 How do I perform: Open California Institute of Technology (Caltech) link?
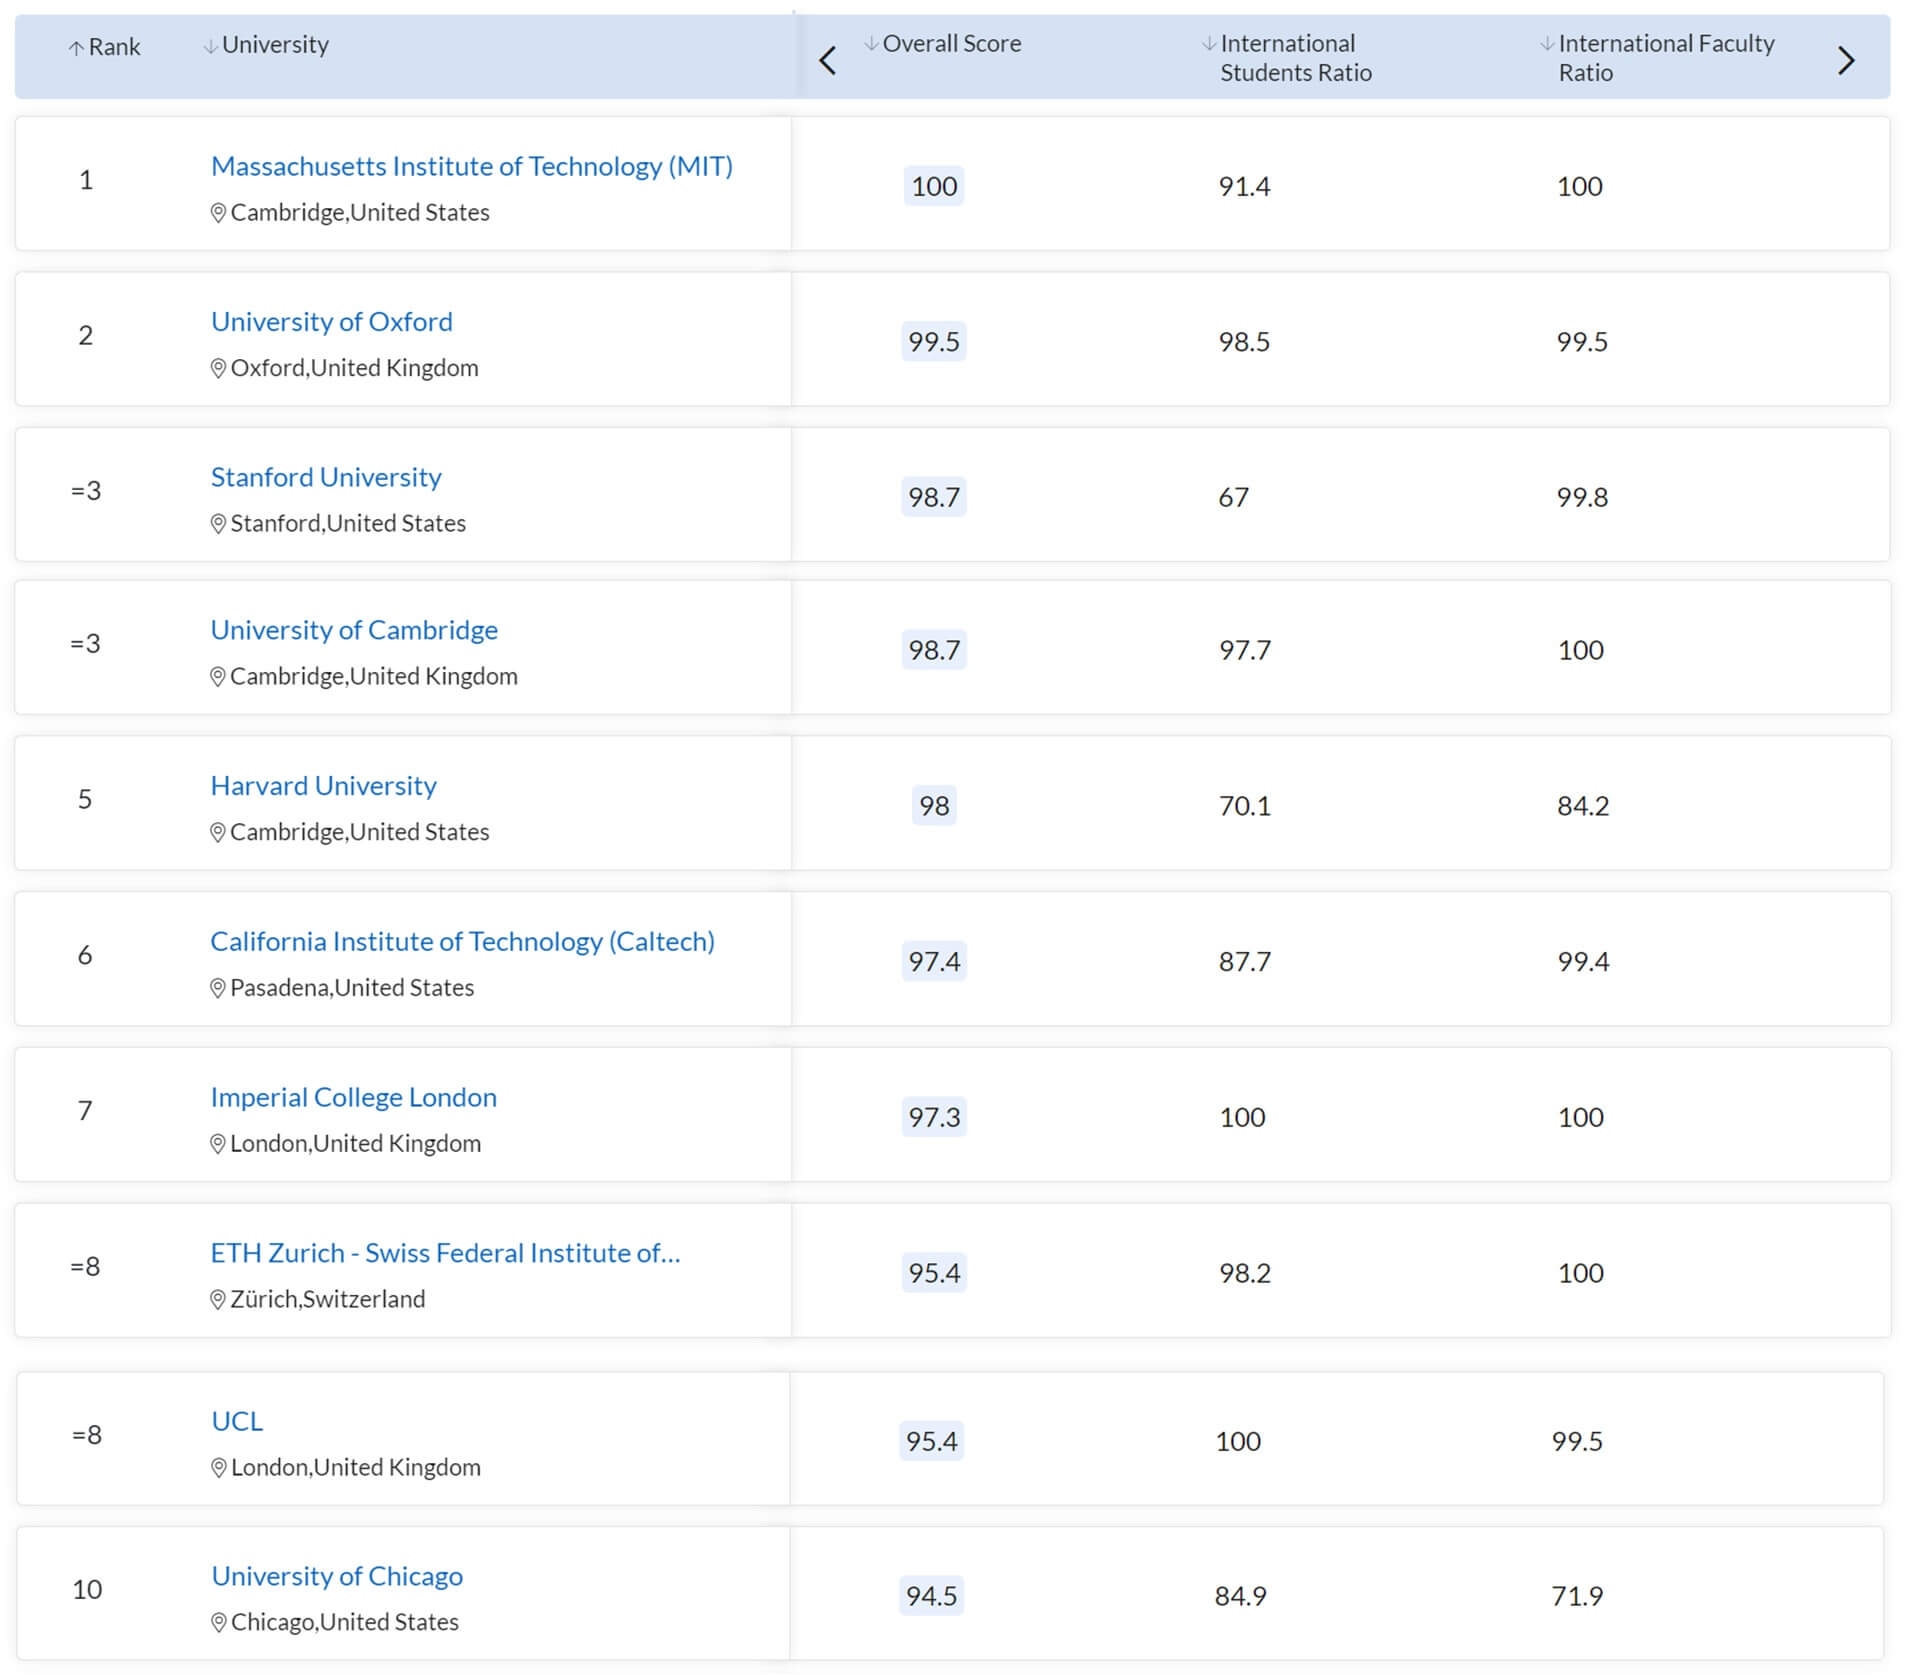pos(462,942)
